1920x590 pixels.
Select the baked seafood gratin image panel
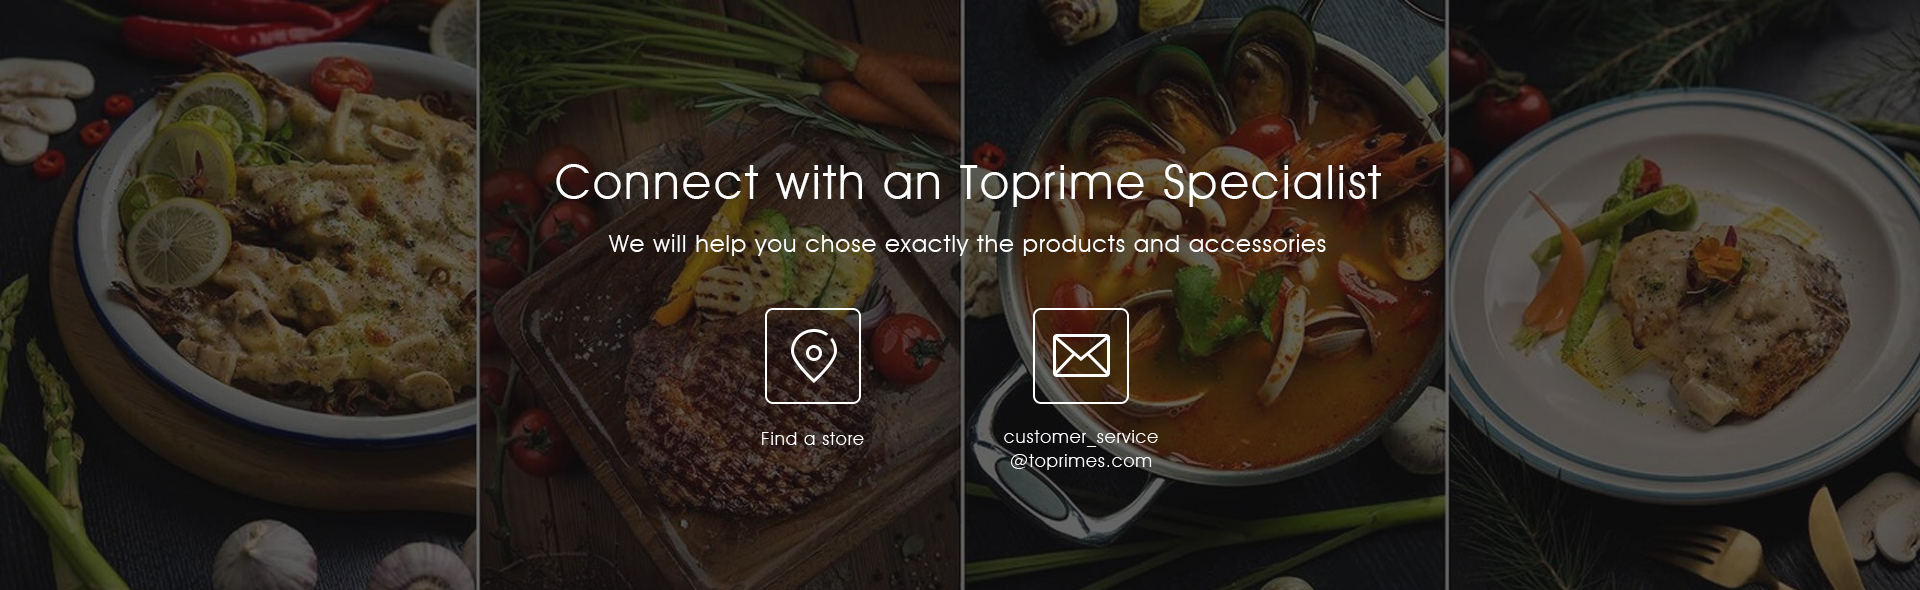click(x=238, y=295)
